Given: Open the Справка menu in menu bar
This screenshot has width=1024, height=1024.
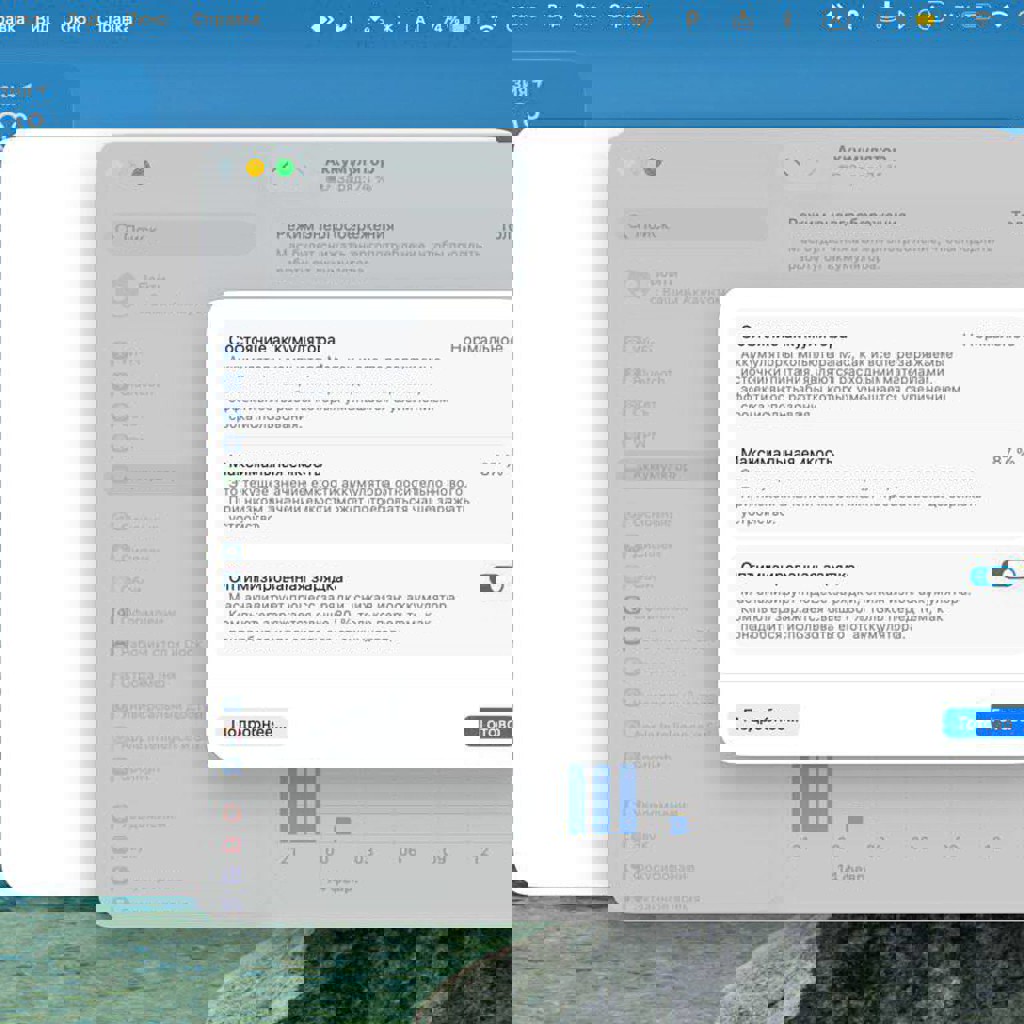Looking at the screenshot, I should click(226, 19).
